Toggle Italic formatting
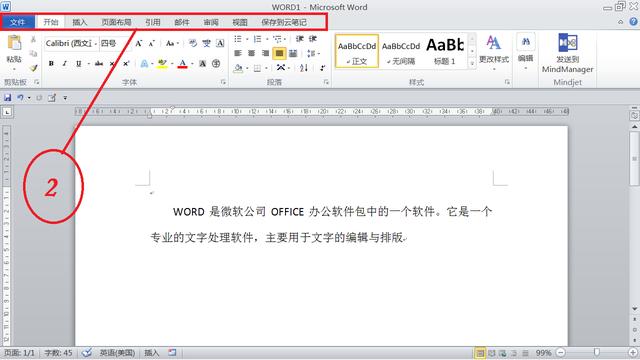This screenshot has width=640, height=360. [x=64, y=64]
